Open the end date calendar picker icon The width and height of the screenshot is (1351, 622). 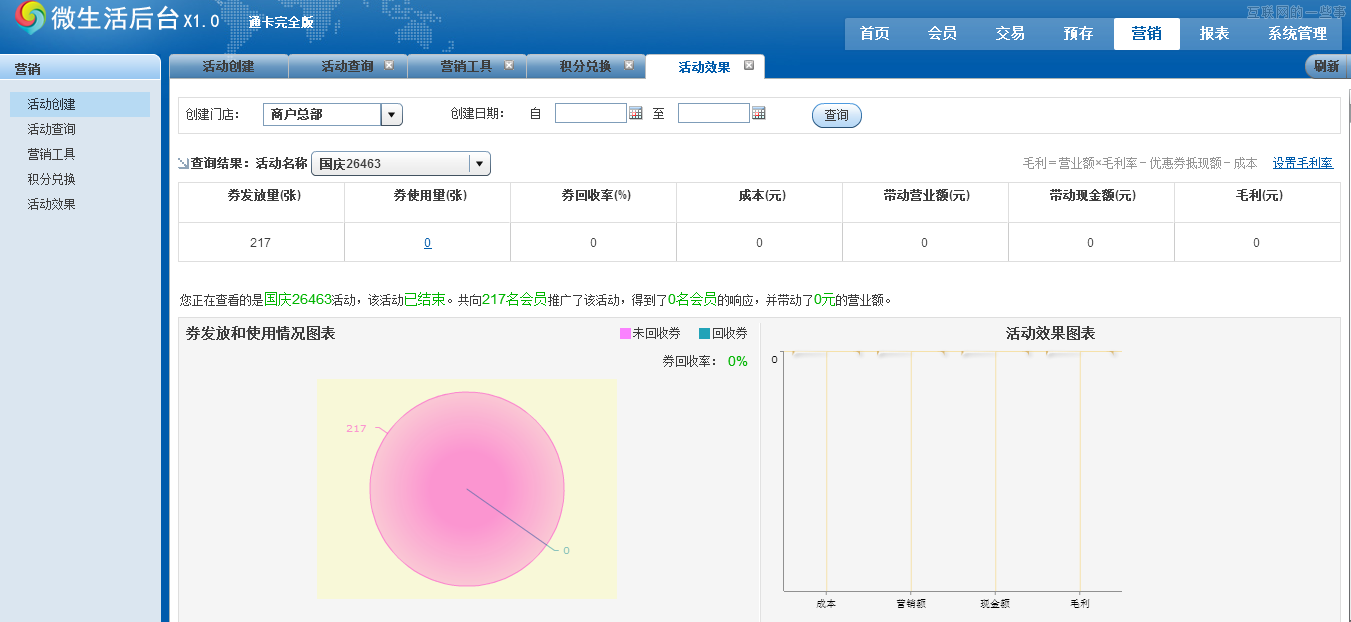(758, 113)
